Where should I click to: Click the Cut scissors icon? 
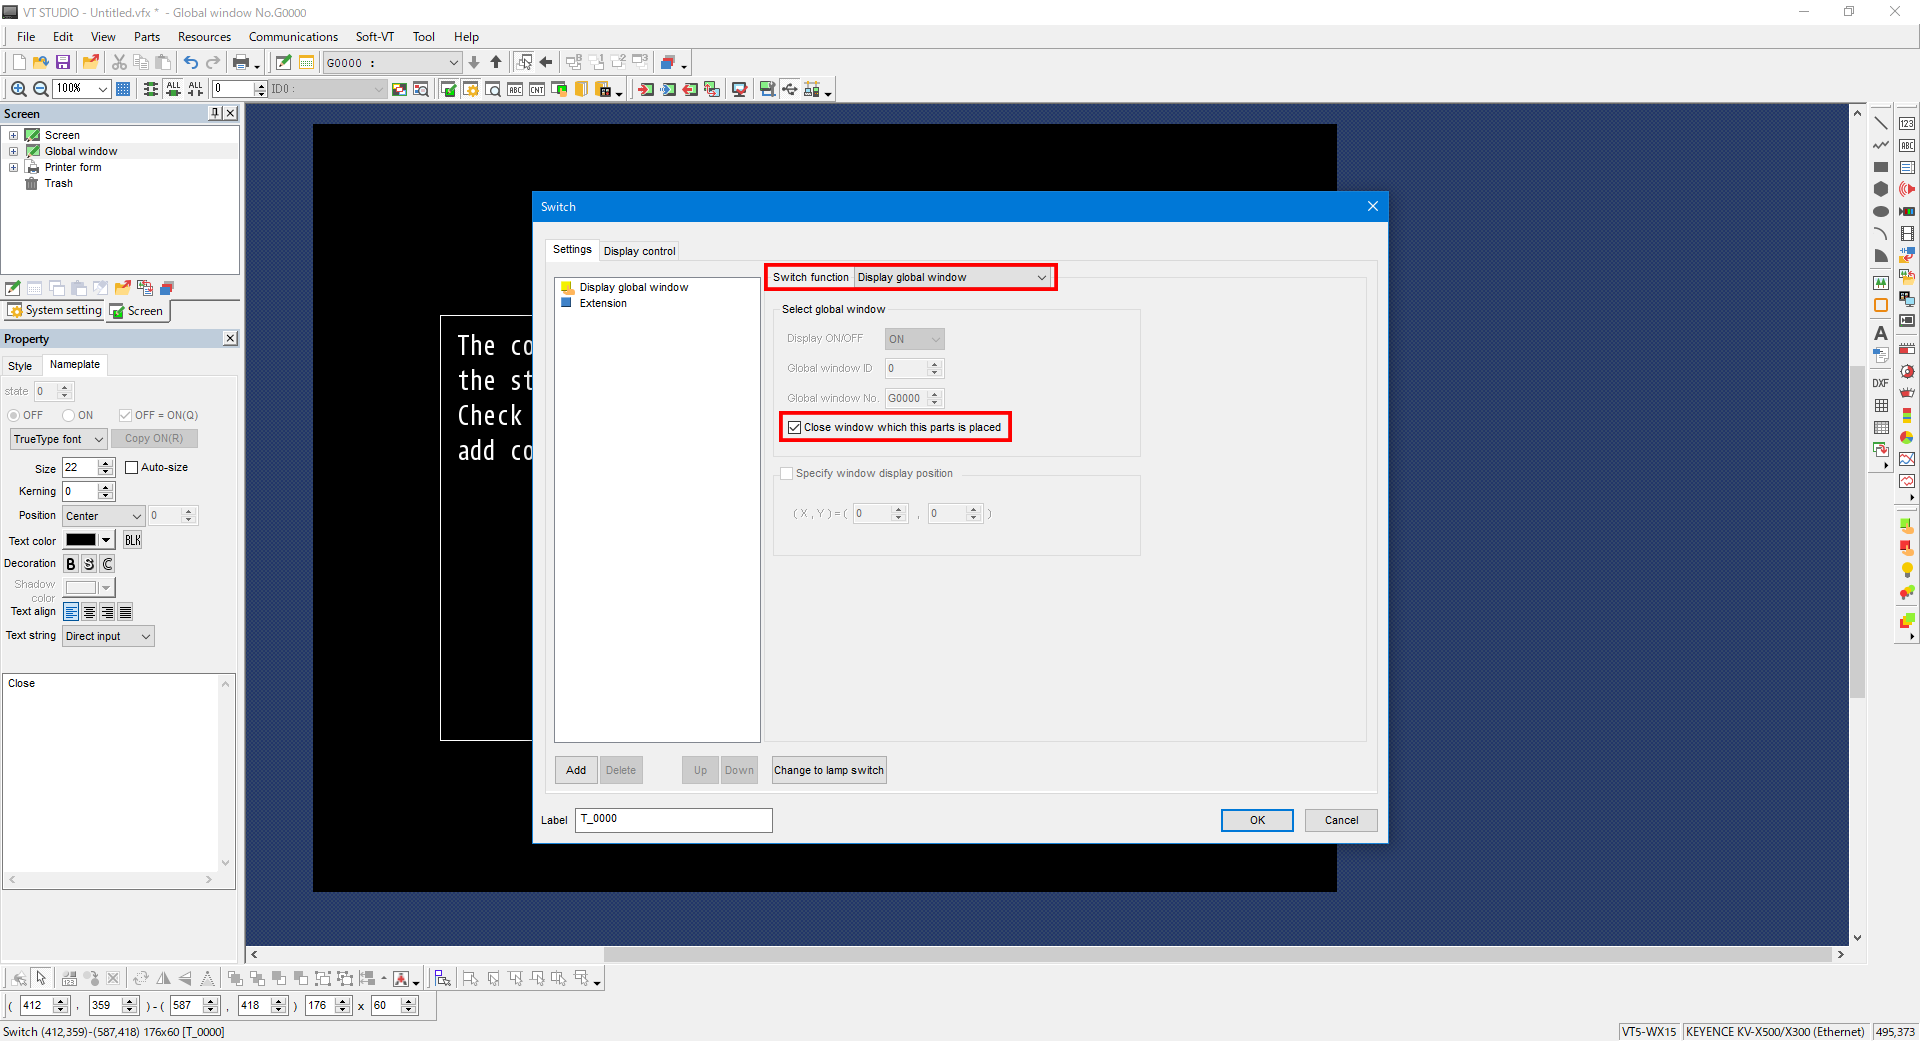click(119, 62)
